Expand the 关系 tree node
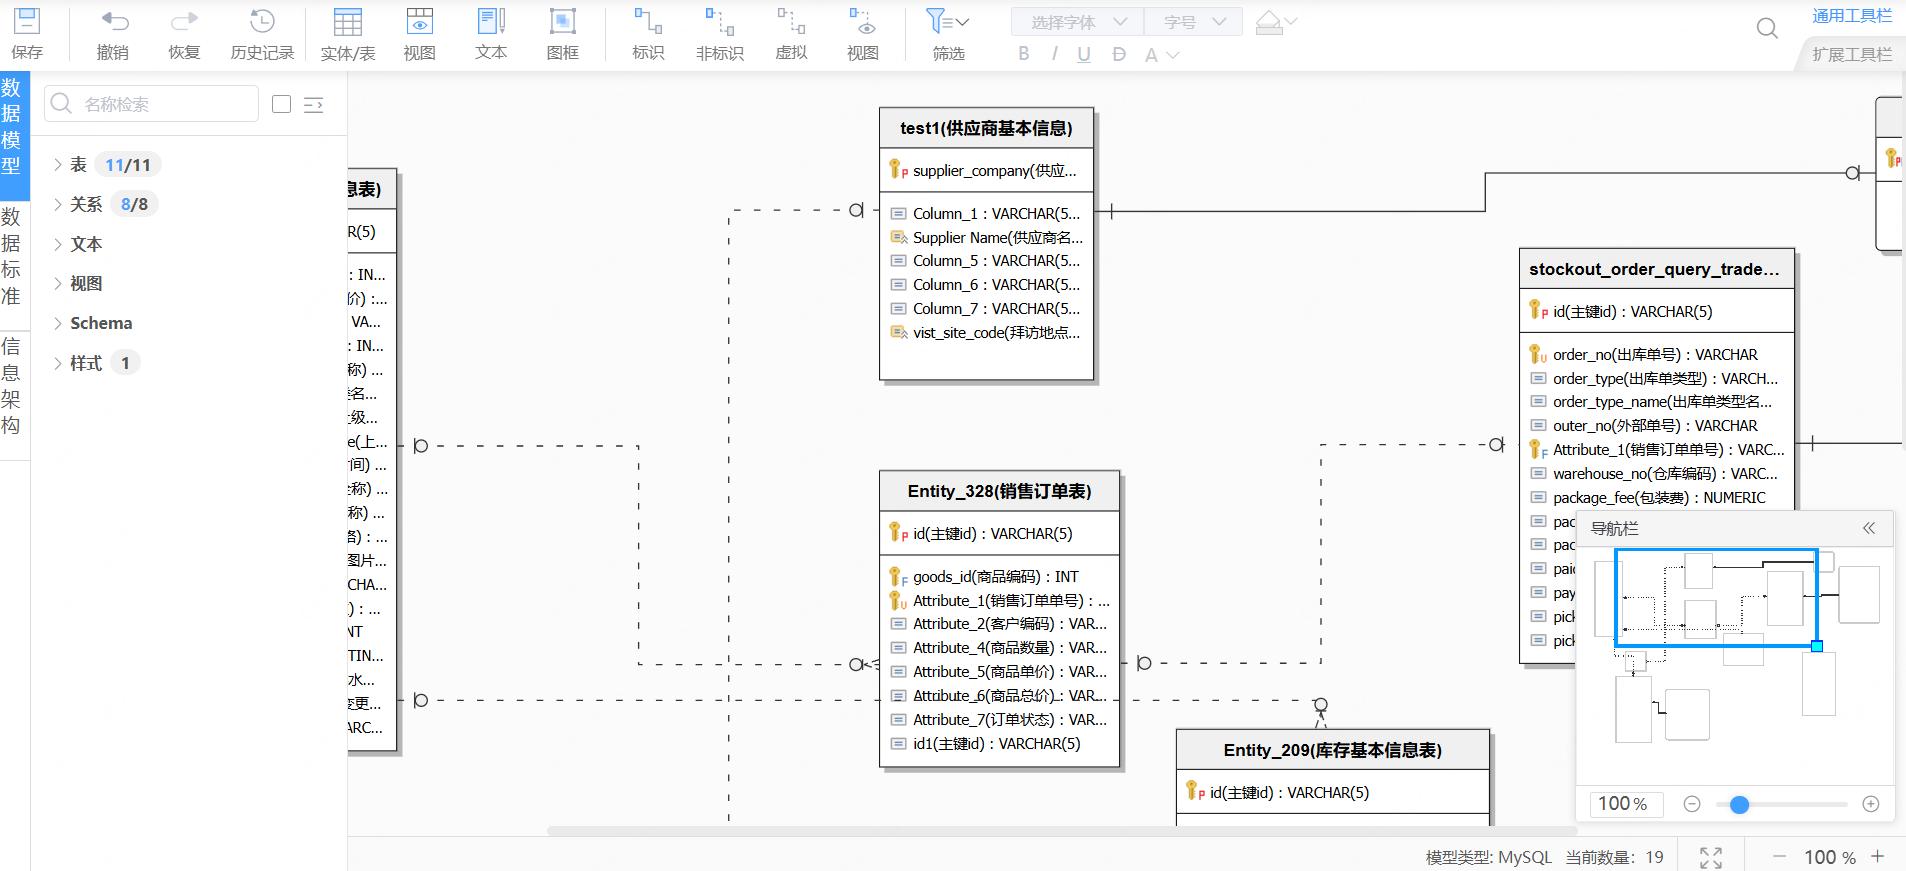1906x871 pixels. 58,204
